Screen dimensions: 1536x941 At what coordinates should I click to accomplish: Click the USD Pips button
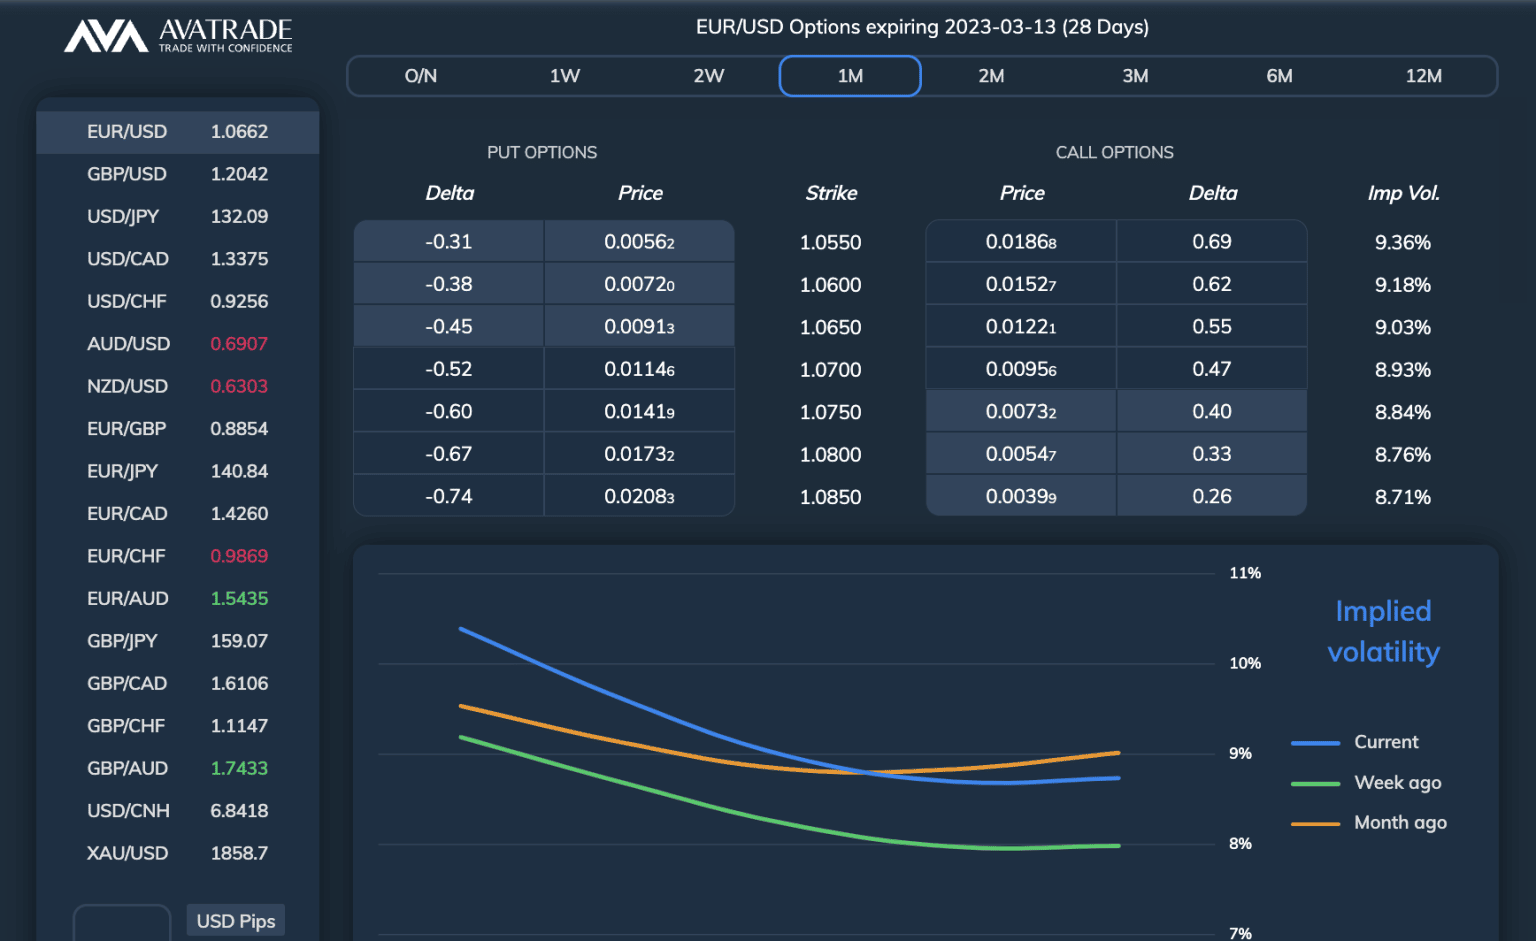[236, 921]
